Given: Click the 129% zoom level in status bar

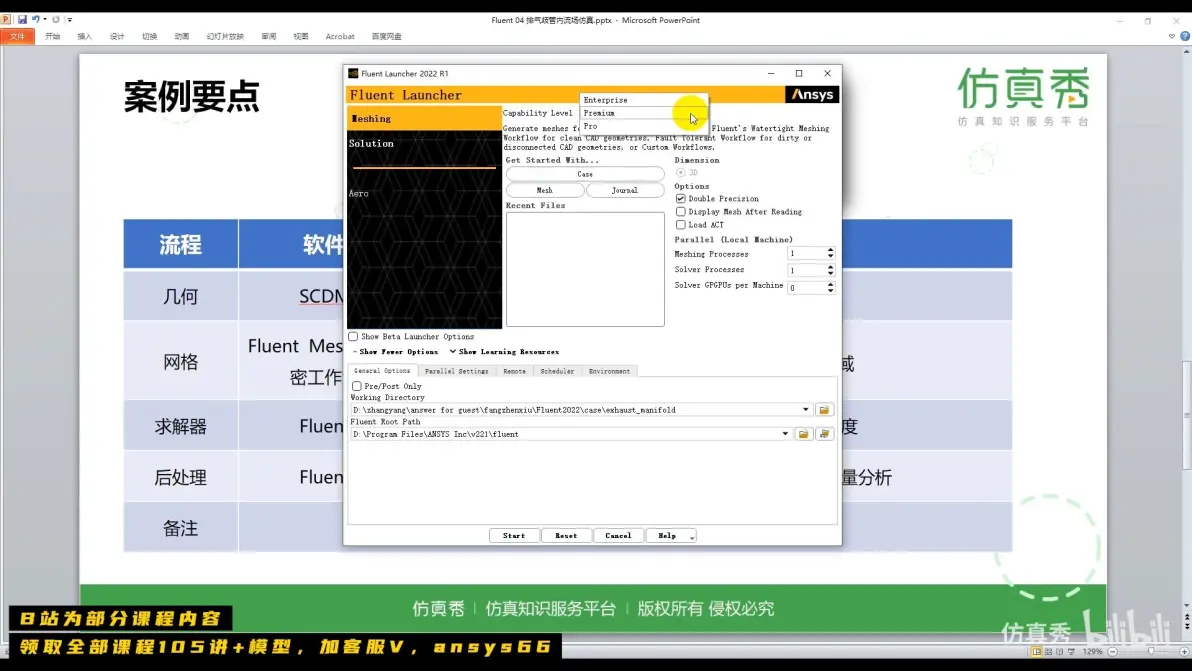Looking at the screenshot, I should click(1092, 652).
